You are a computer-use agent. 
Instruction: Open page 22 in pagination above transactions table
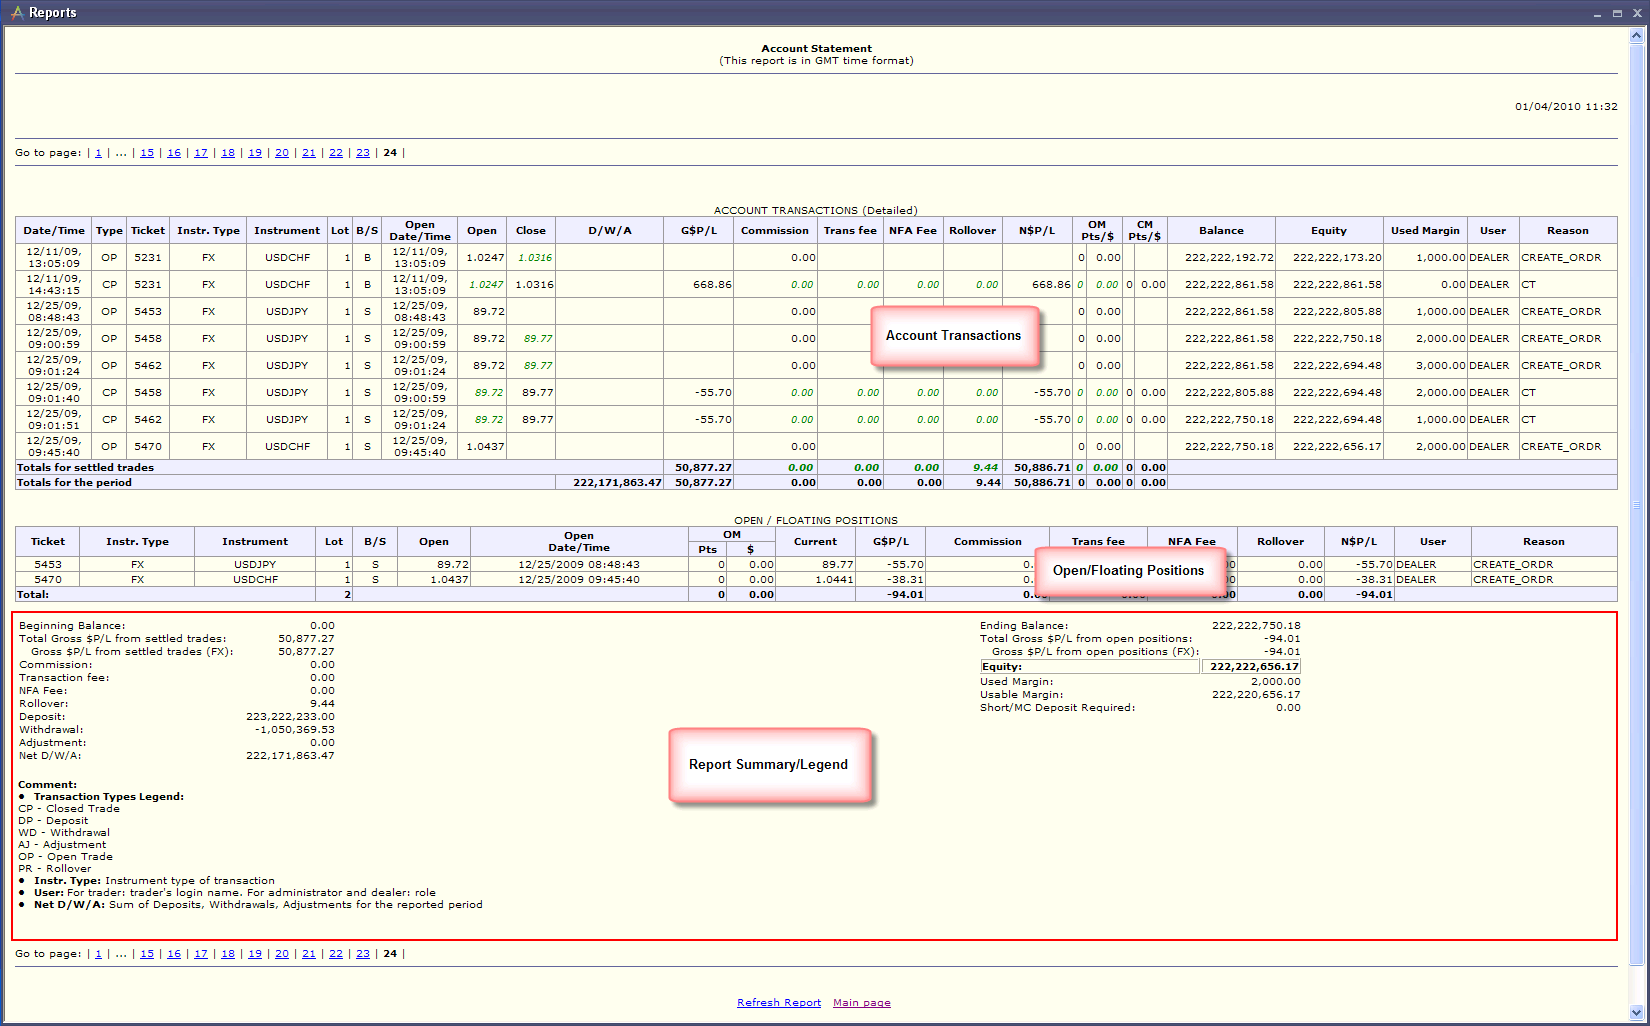coord(336,153)
